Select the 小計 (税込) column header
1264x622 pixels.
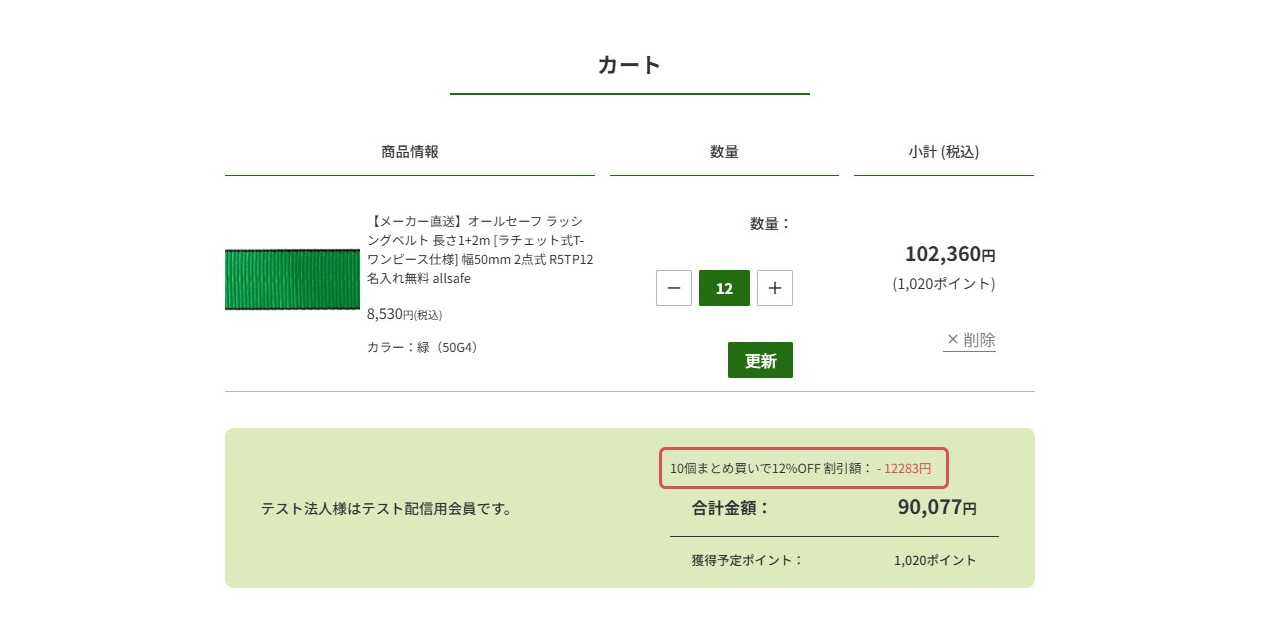click(x=943, y=152)
